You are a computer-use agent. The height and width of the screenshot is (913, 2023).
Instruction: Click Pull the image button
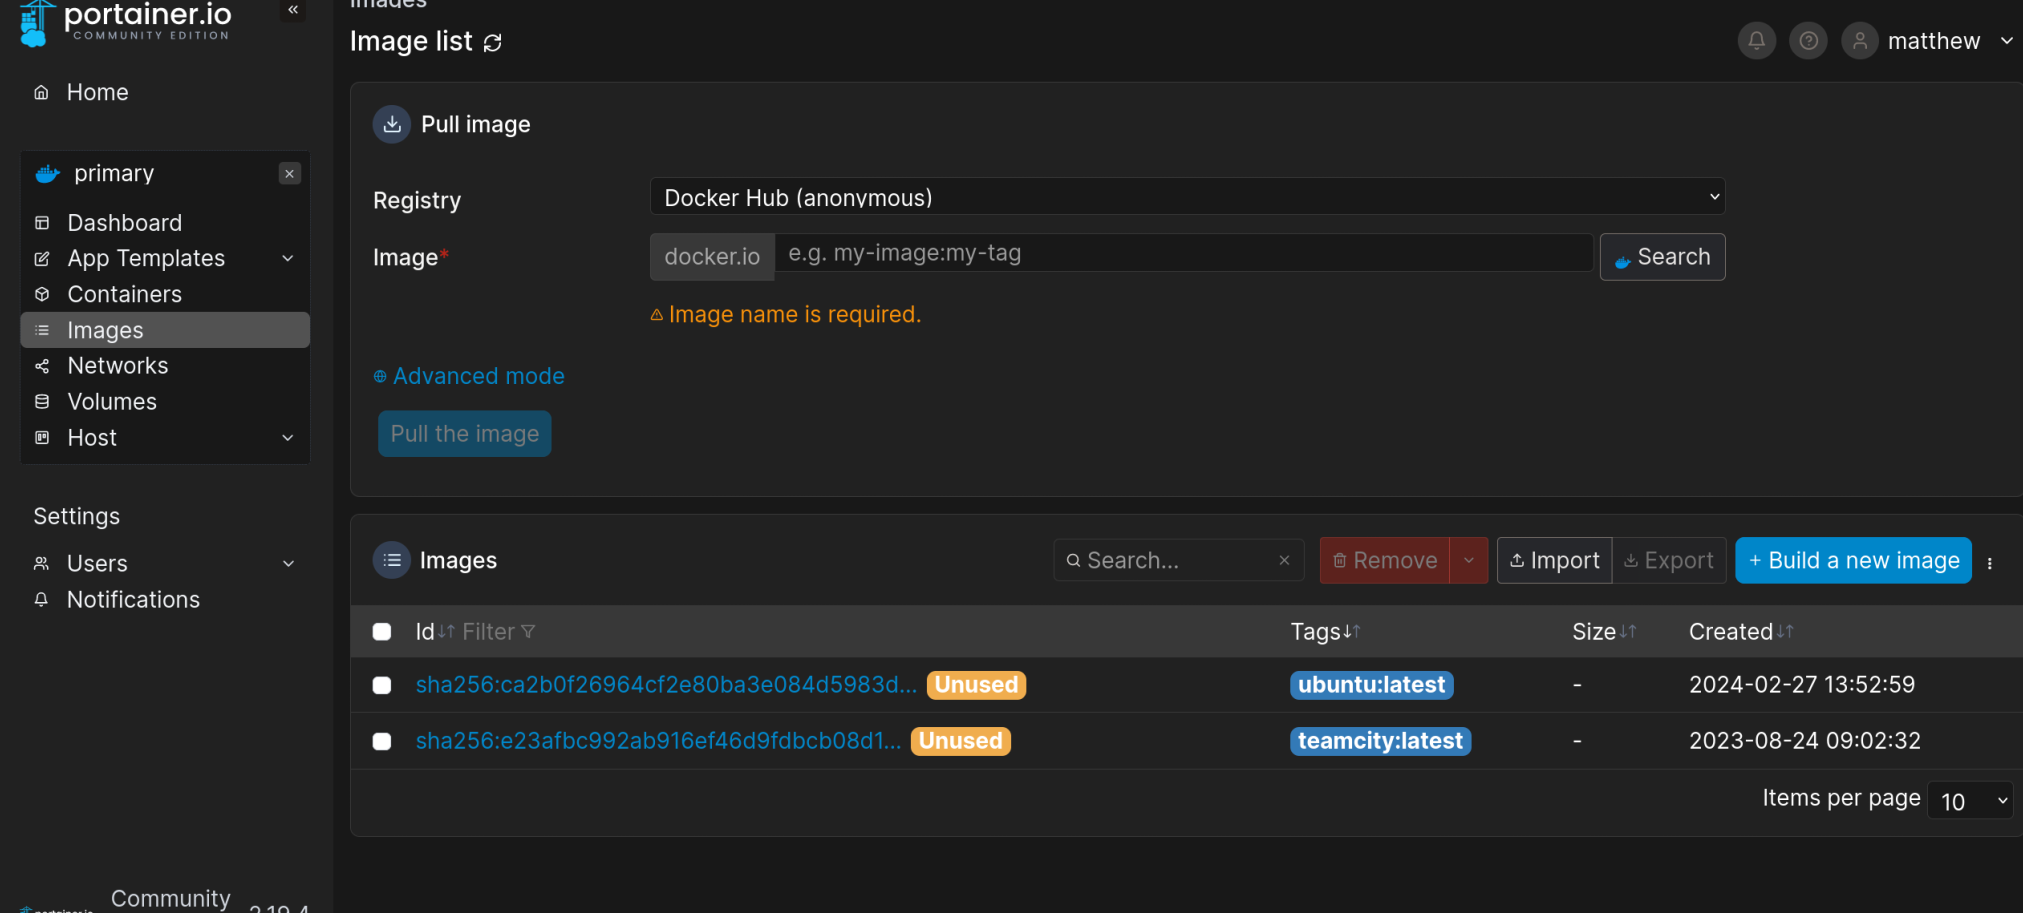coord(465,434)
